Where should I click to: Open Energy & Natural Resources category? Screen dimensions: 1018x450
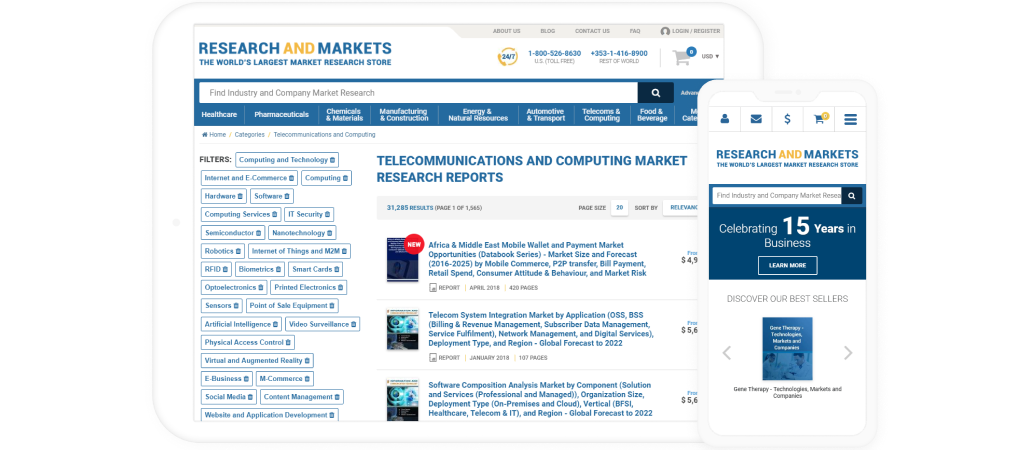pos(478,115)
